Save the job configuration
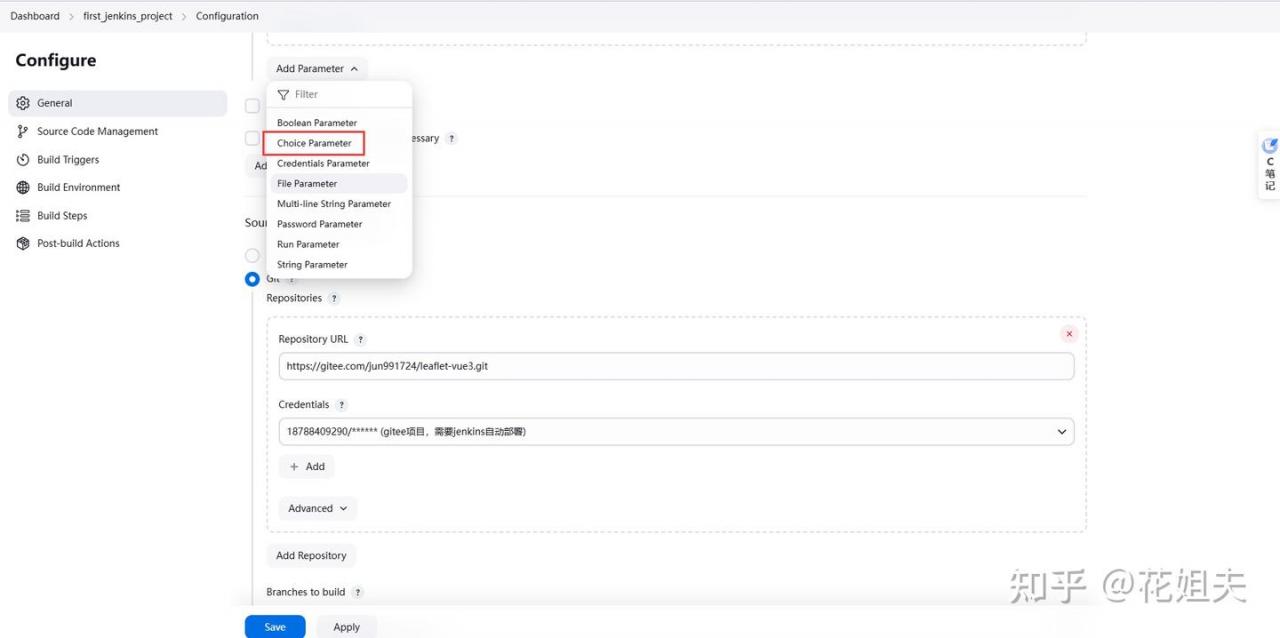Screen dimensions: 1280x638 point(275,627)
